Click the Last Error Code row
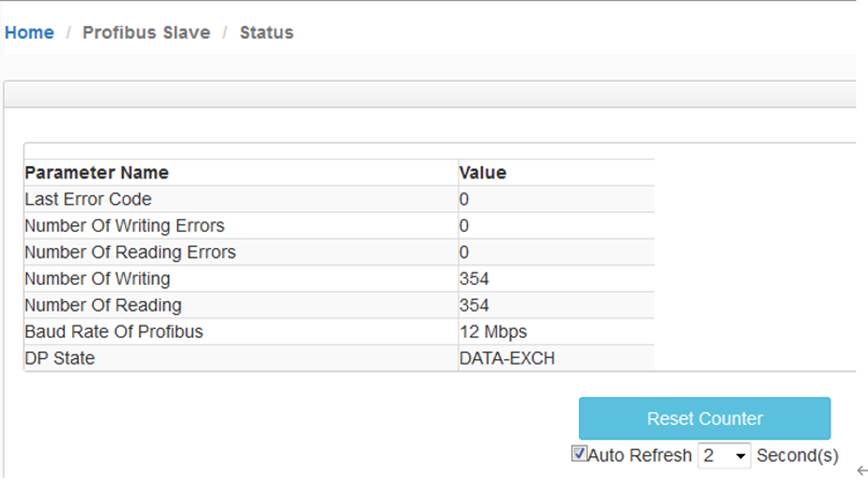 [x=339, y=199]
